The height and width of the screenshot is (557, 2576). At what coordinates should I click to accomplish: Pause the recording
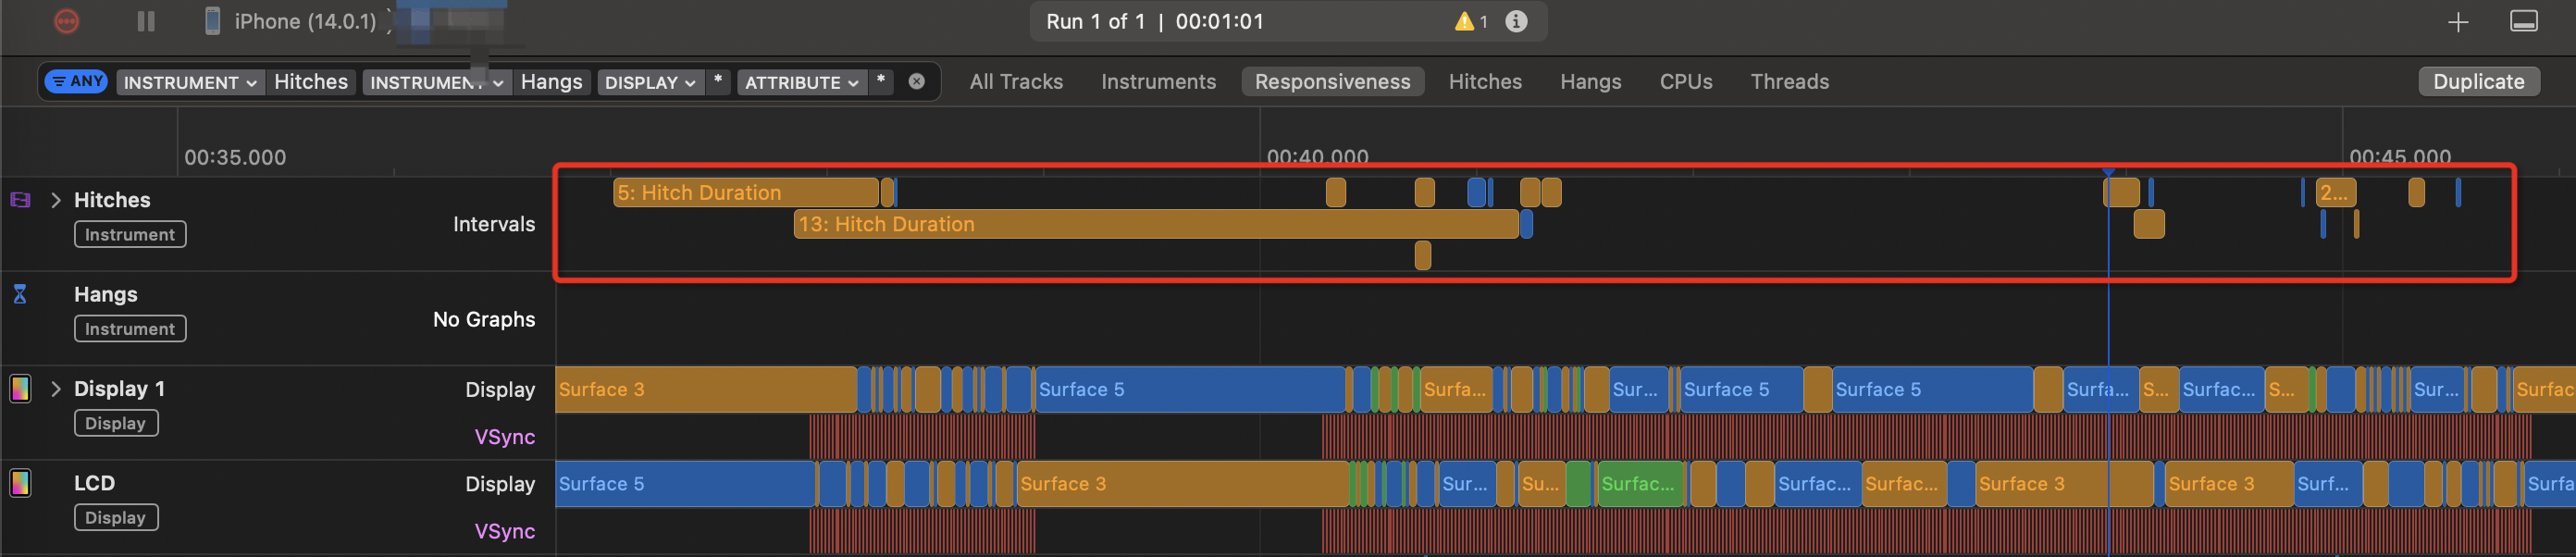pyautogui.click(x=146, y=21)
